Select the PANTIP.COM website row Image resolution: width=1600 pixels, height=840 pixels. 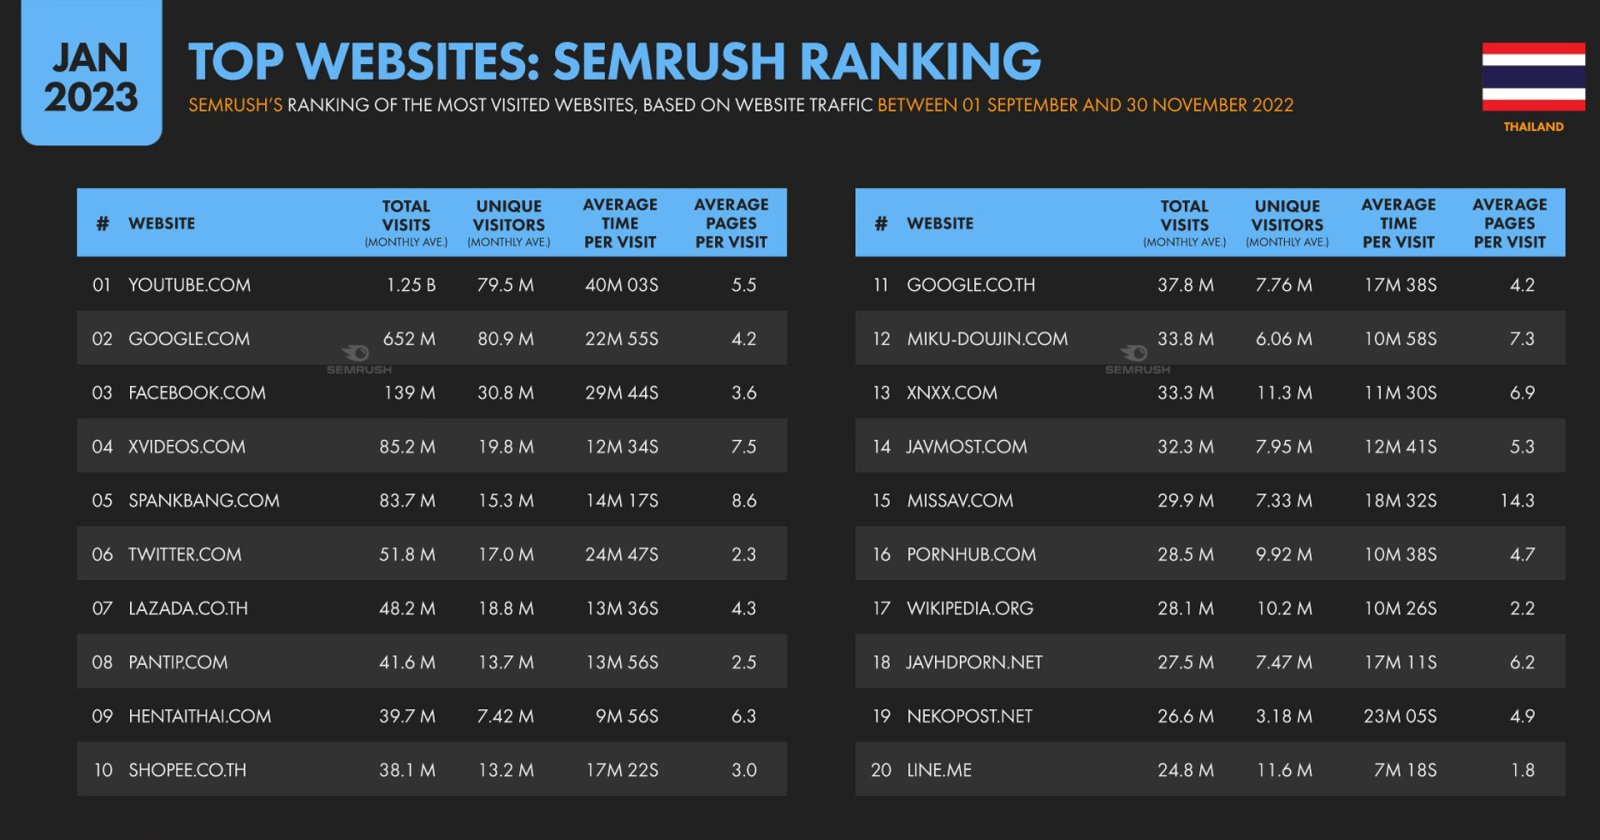(x=178, y=663)
